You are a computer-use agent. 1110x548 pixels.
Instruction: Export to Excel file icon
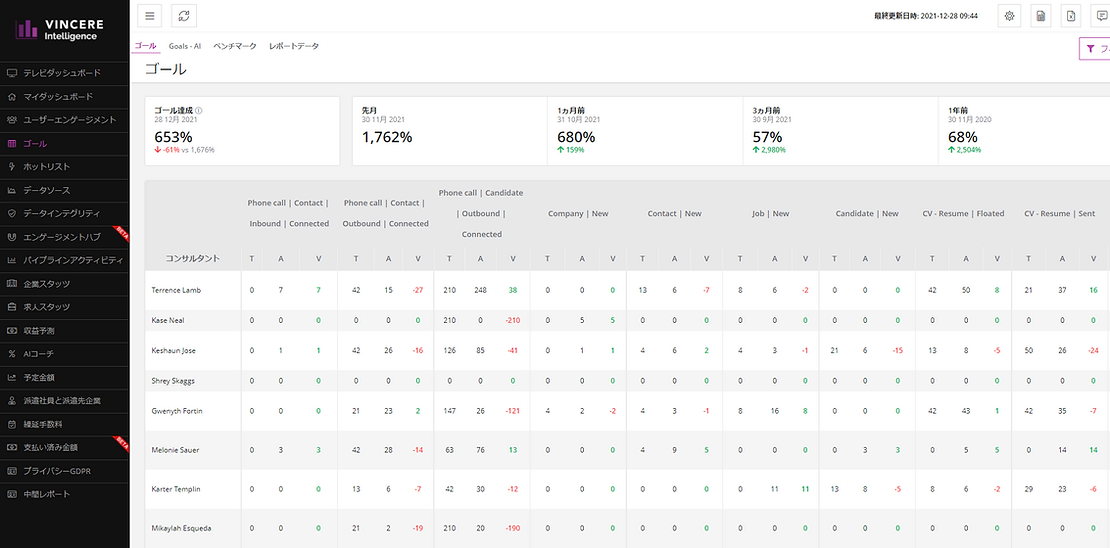(1071, 16)
